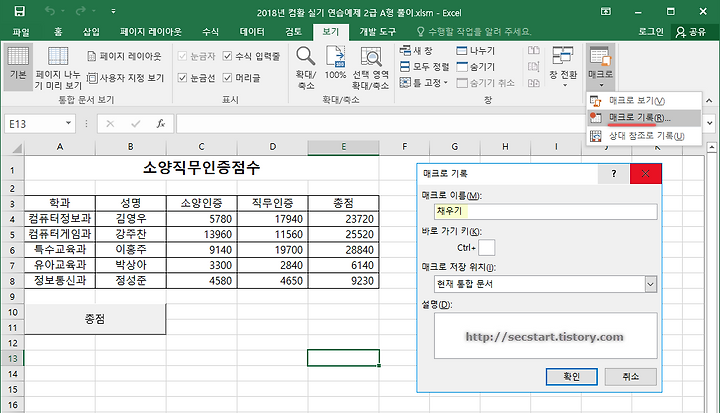The image size is (720, 413).
Task: Click the 숨기기 hide window button
Action: [x=476, y=67]
